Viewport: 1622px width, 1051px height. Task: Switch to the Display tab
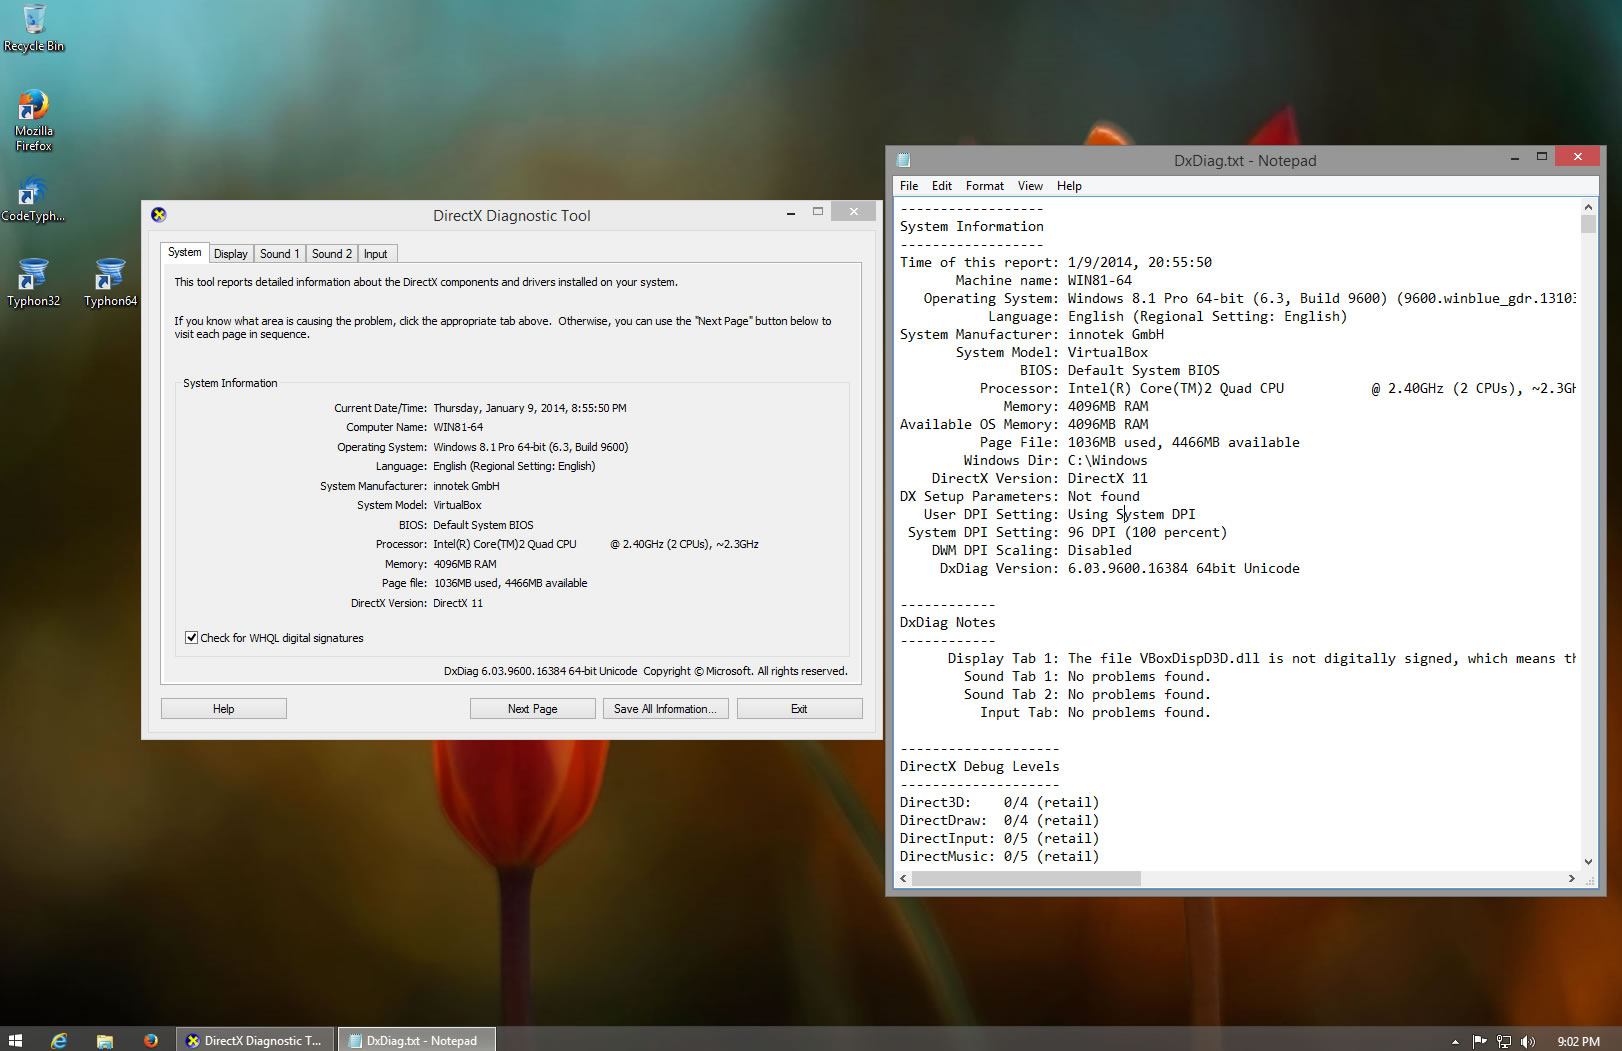(x=230, y=254)
